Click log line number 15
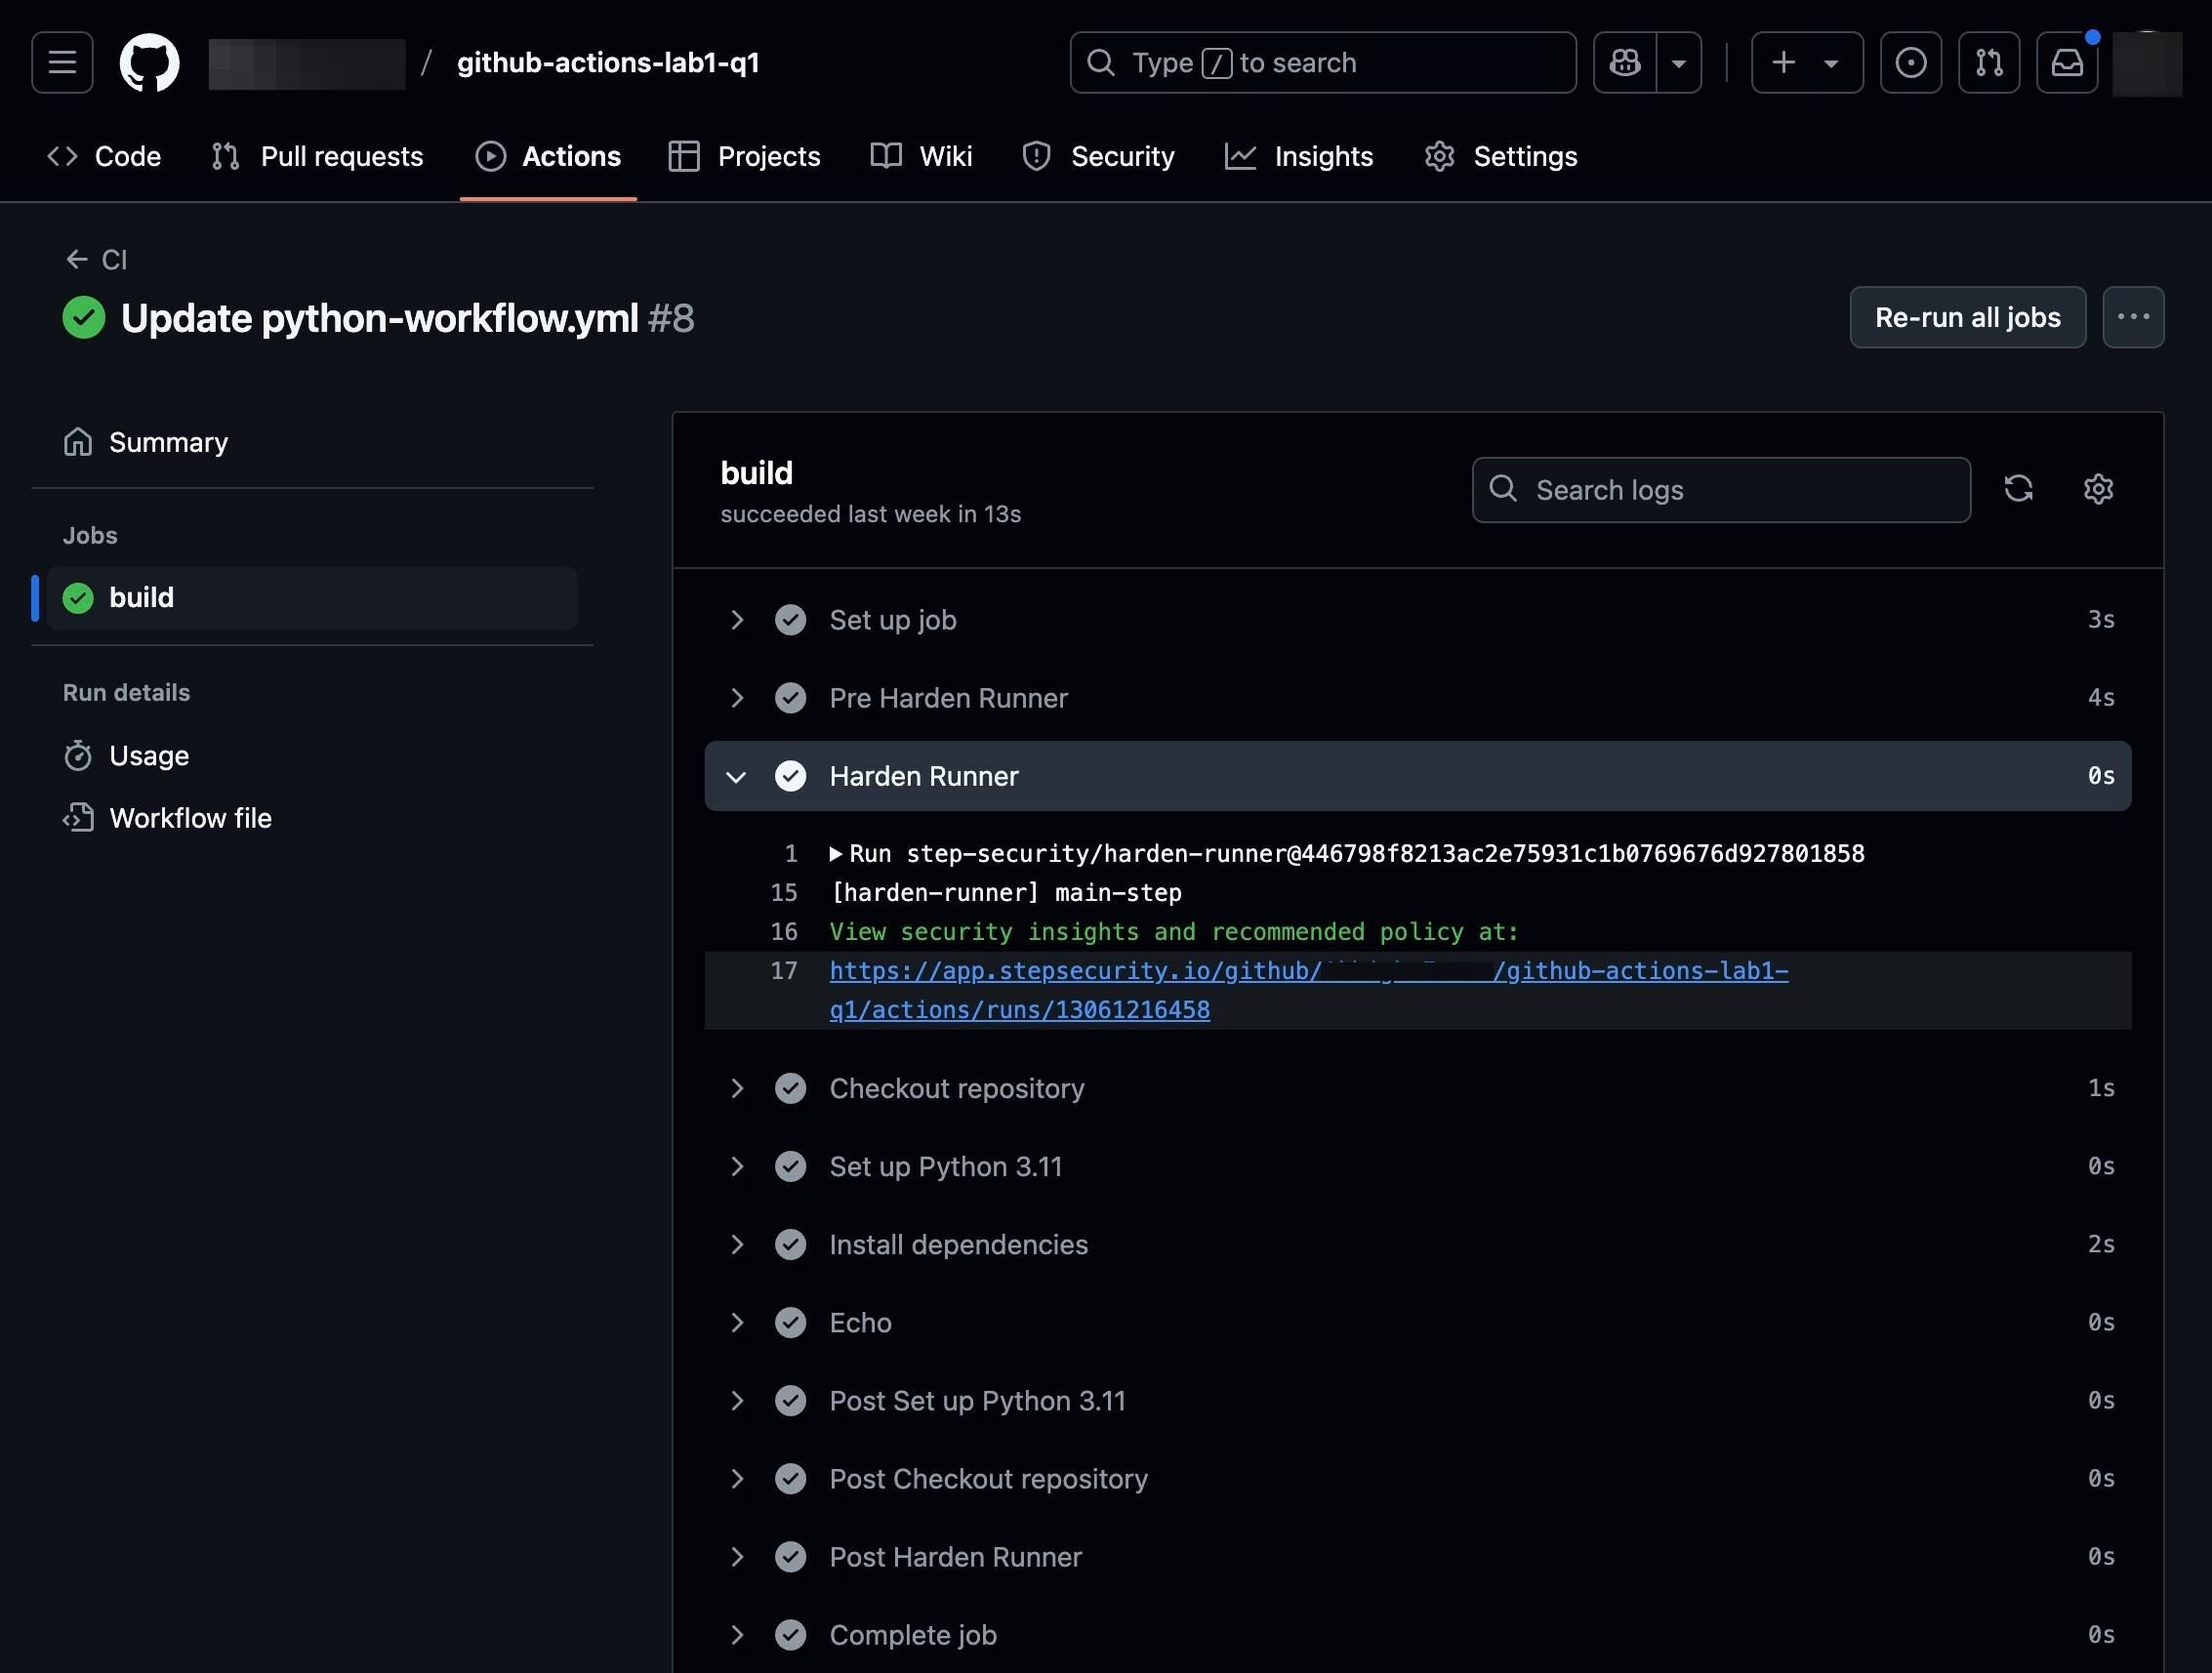This screenshot has width=2212, height=1673. (x=784, y=893)
